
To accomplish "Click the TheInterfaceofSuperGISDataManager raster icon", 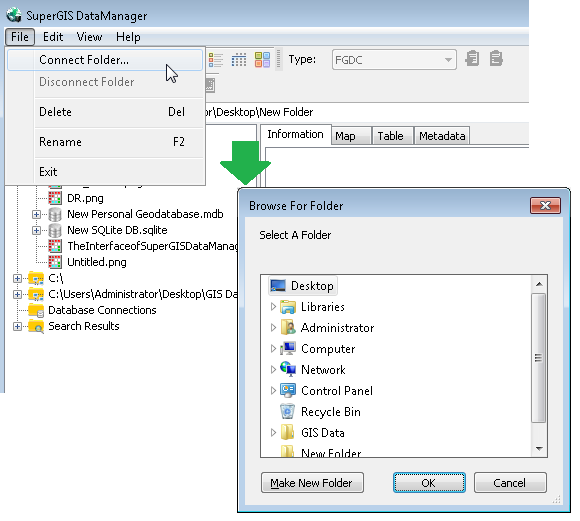I will [55, 246].
